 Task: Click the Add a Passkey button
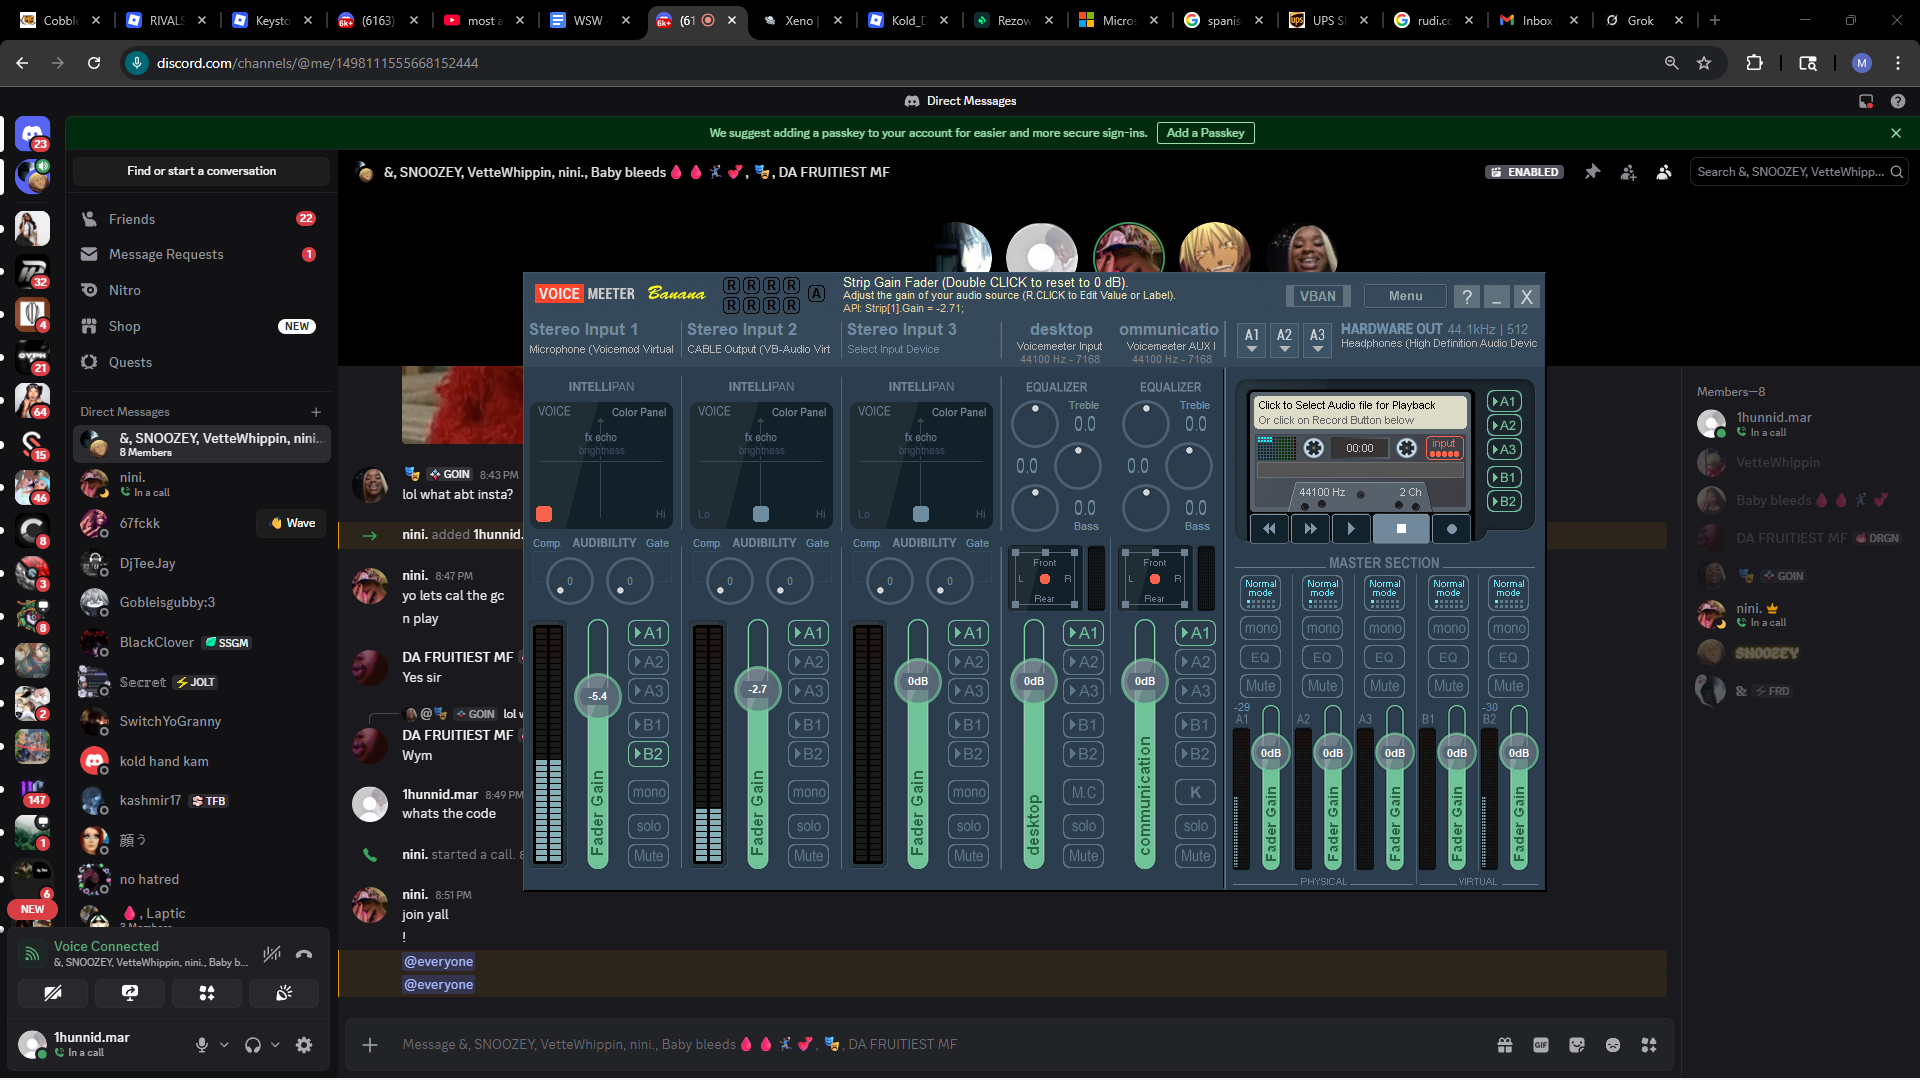pos(1205,133)
